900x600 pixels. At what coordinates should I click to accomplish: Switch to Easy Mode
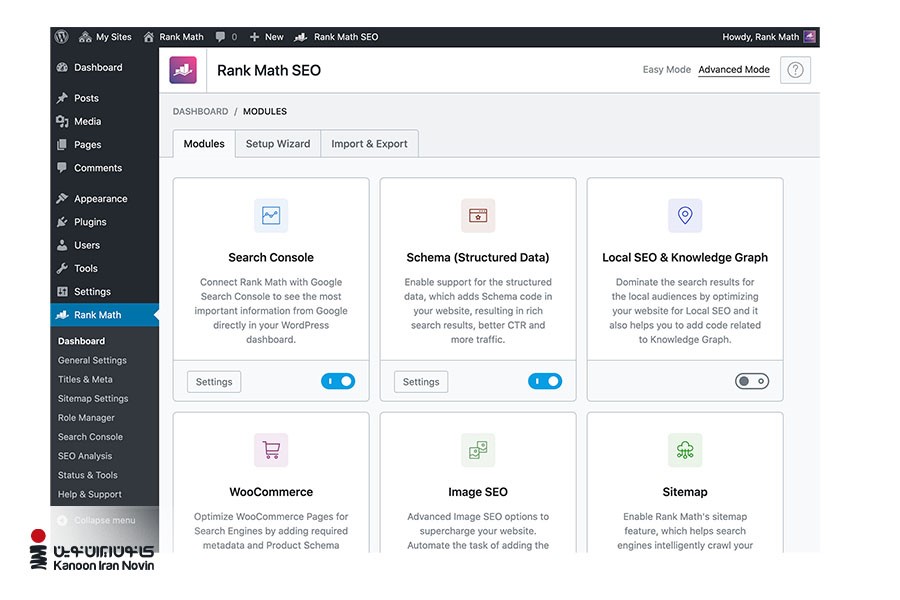coord(666,70)
